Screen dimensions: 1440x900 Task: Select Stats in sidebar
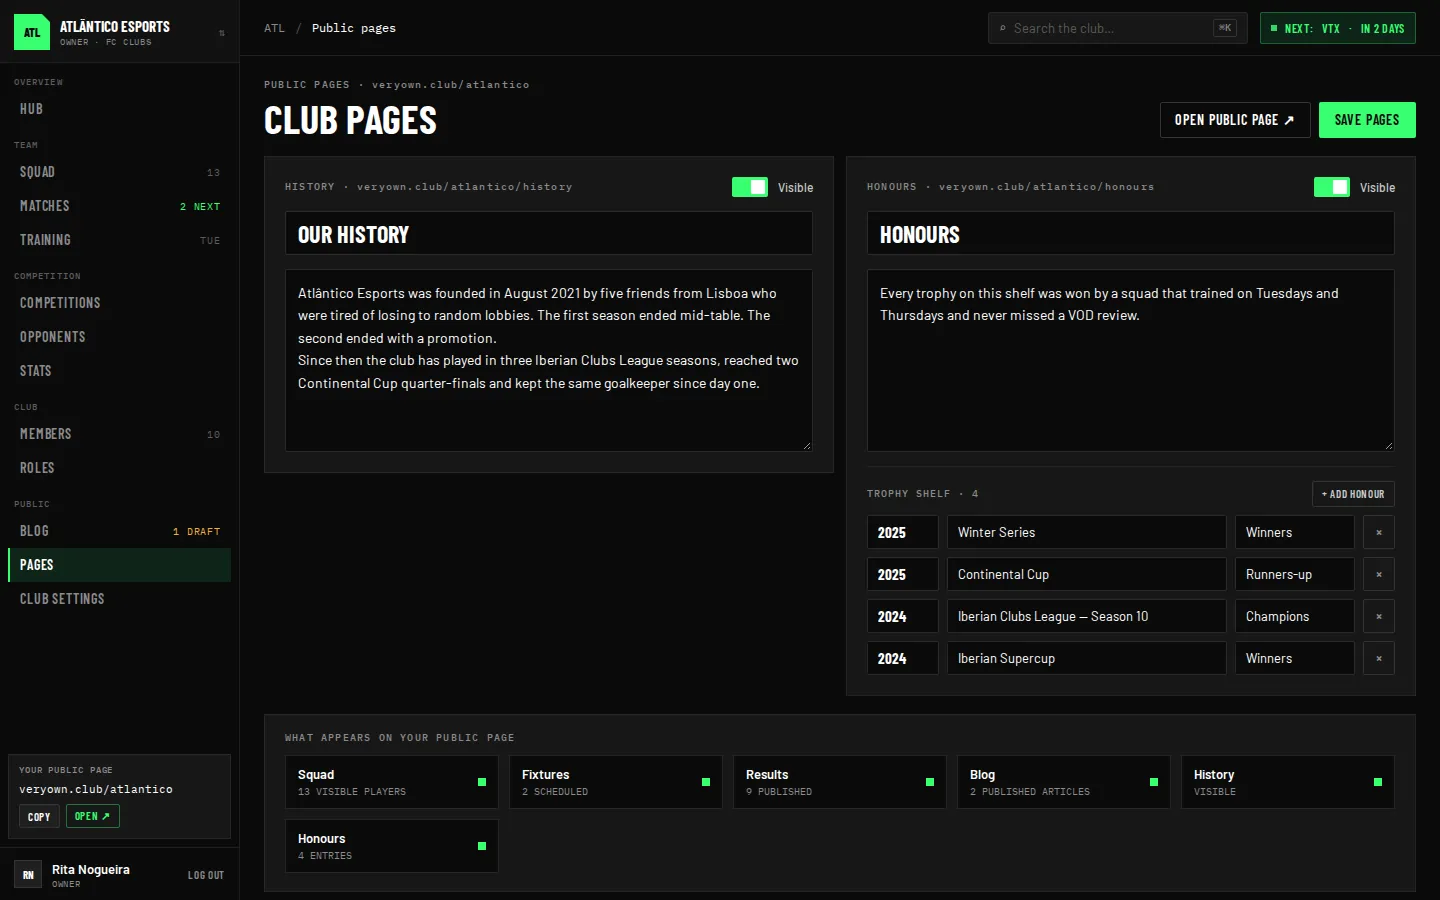pos(119,371)
